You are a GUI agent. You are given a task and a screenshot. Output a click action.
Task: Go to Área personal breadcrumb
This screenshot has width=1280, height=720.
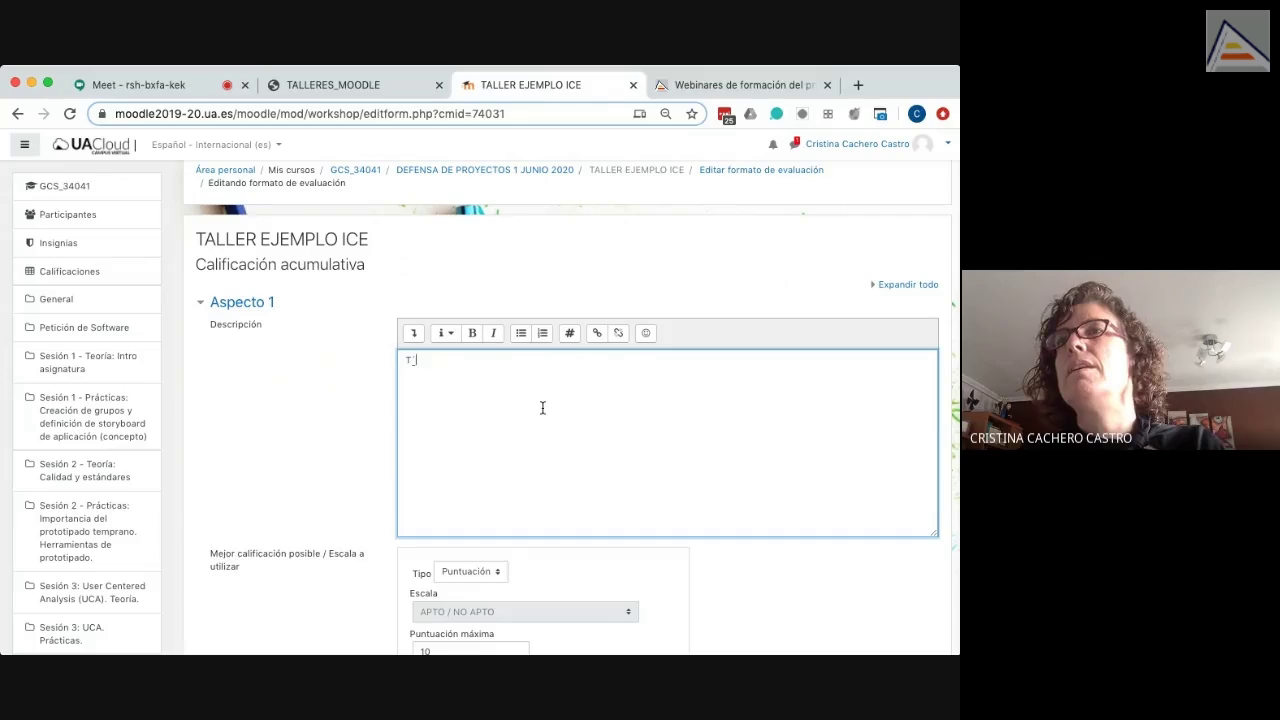225,170
